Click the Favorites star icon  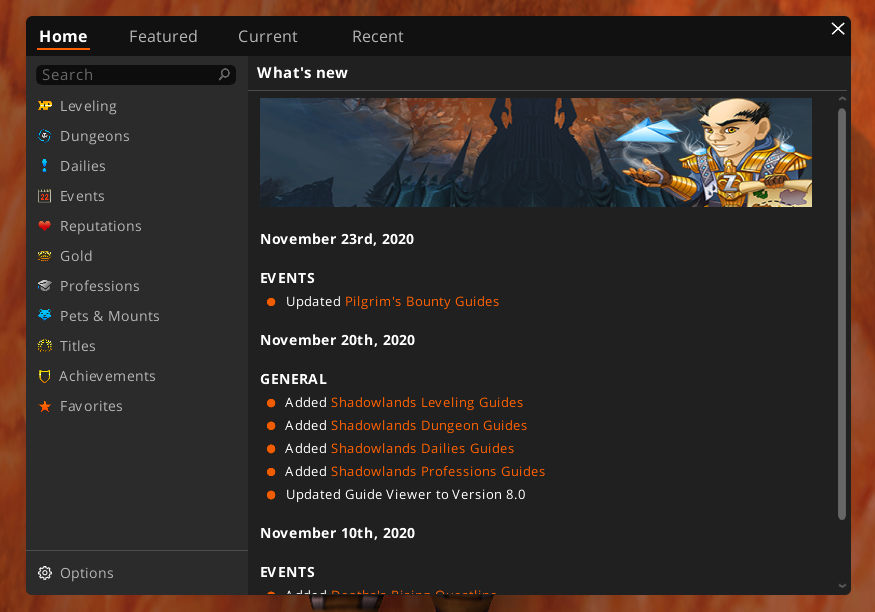(45, 406)
